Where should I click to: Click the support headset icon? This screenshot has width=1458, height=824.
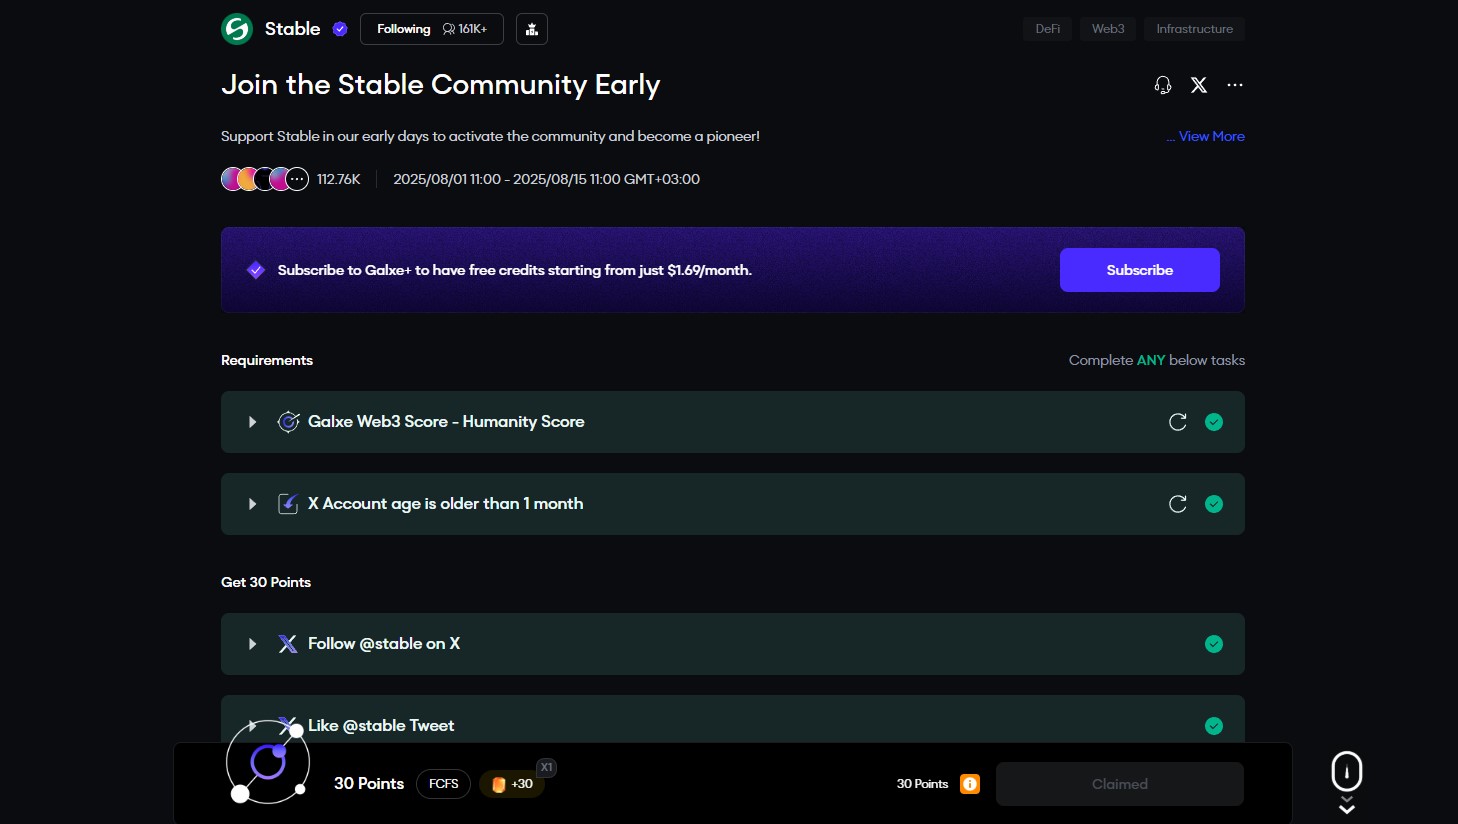point(1162,85)
